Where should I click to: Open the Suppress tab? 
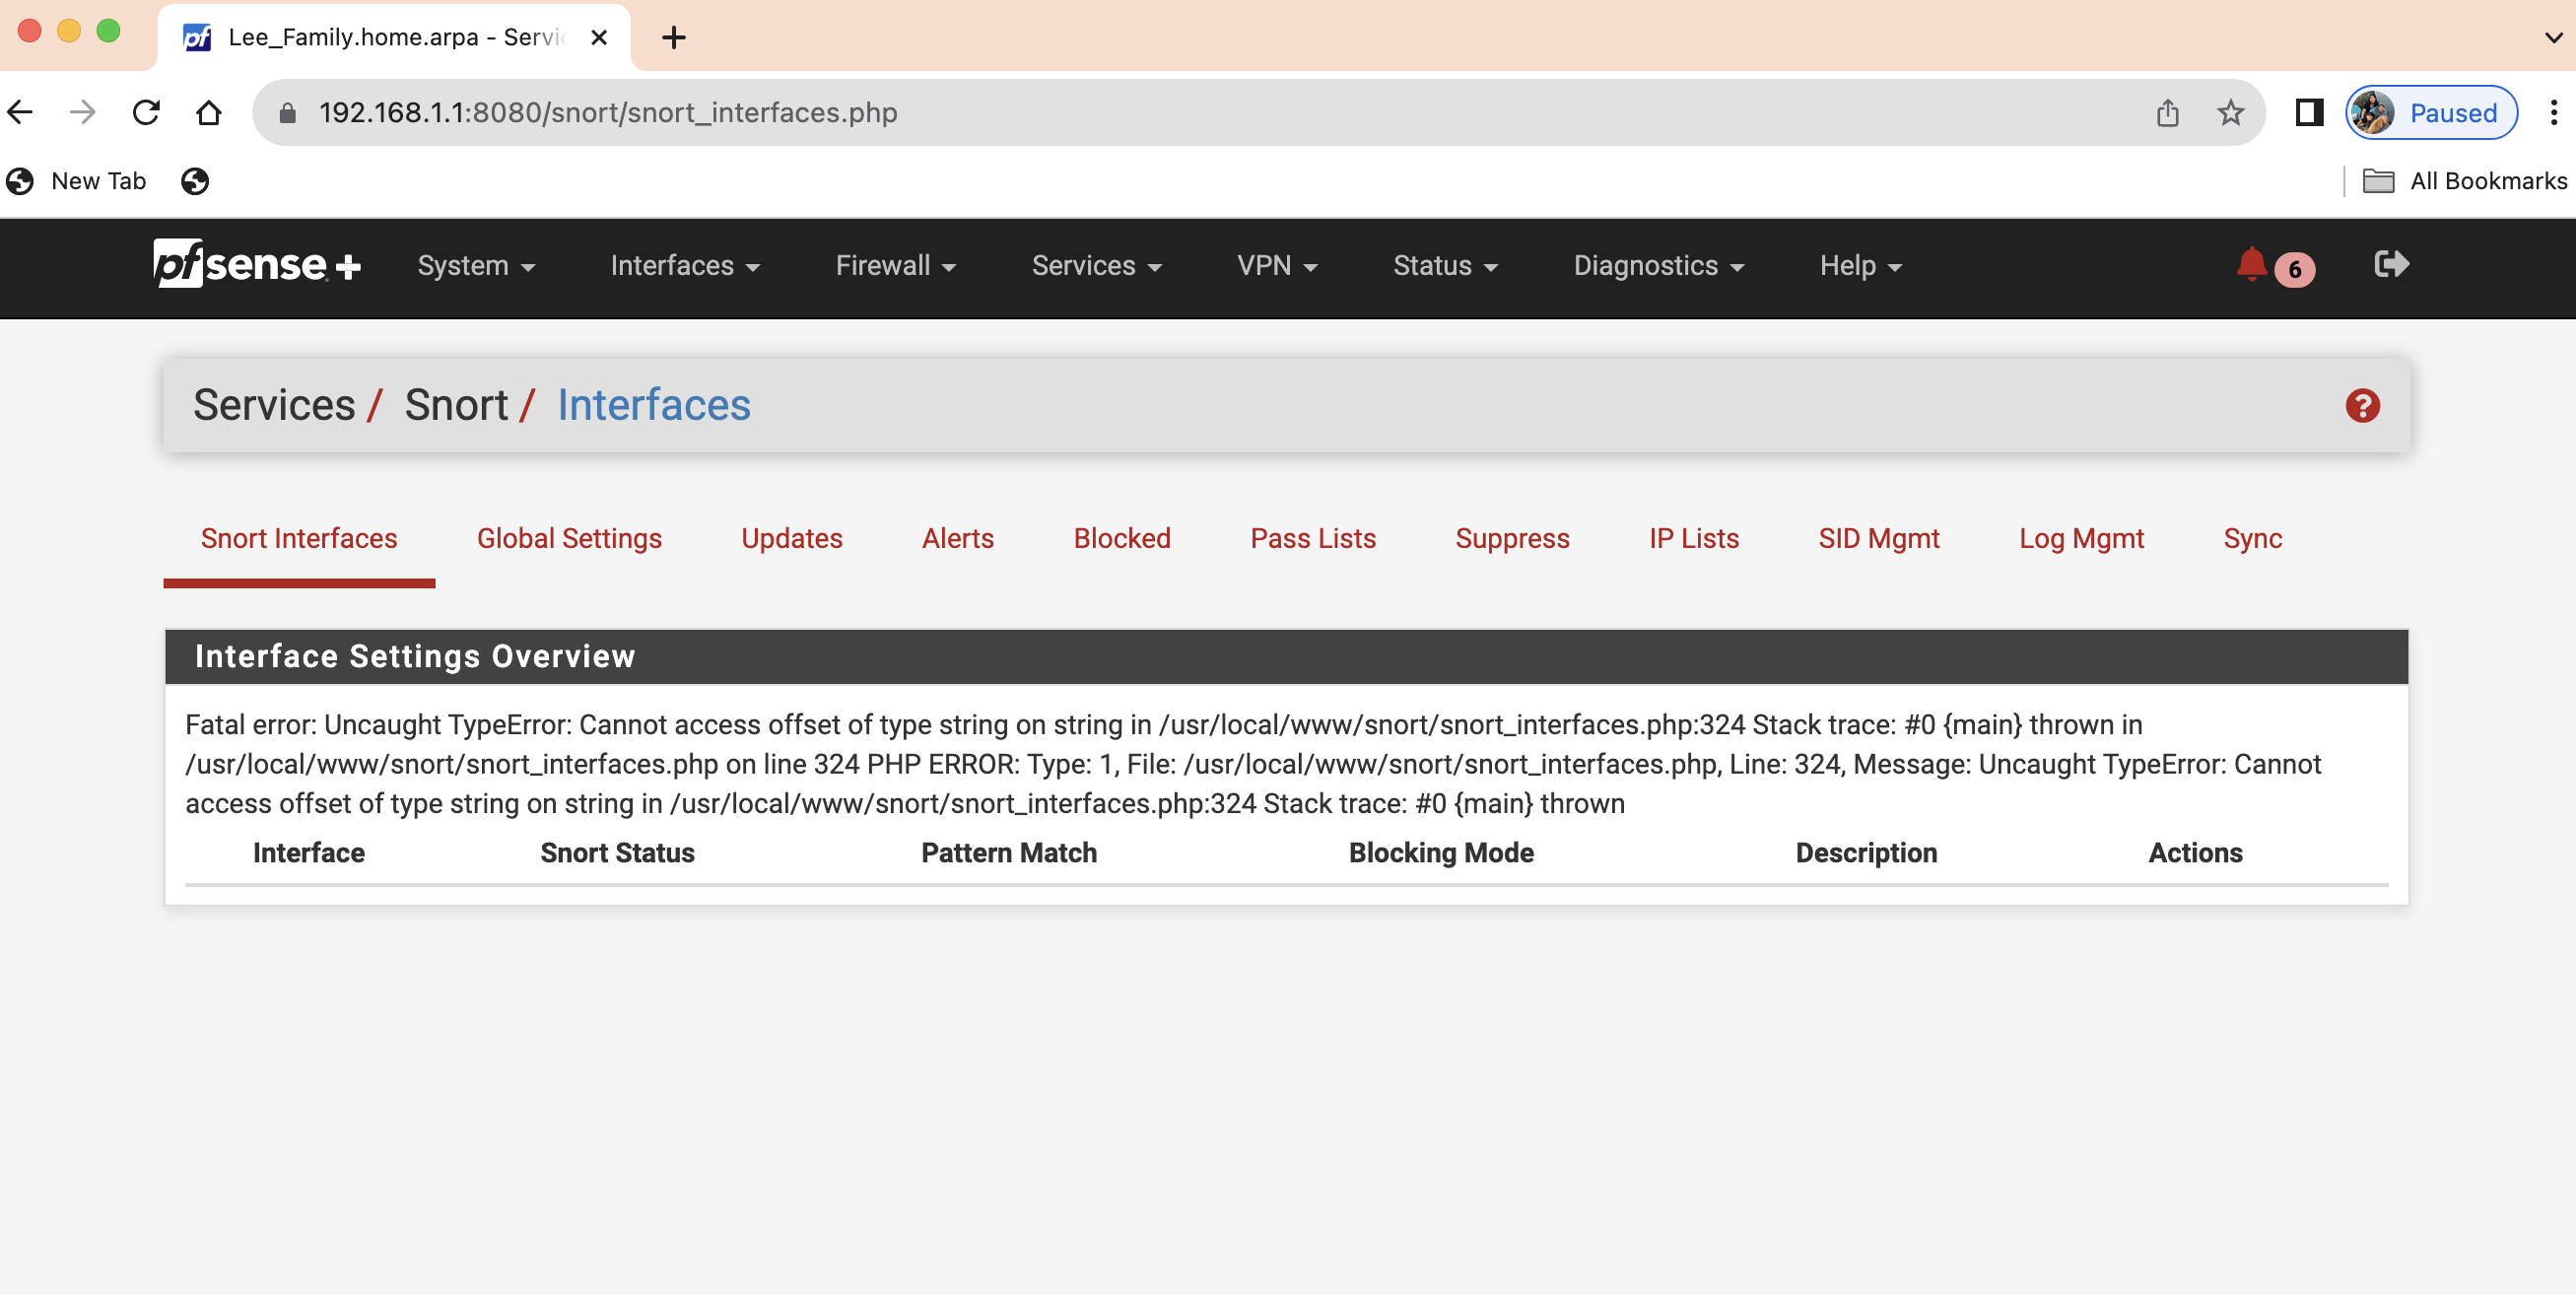pyautogui.click(x=1512, y=538)
